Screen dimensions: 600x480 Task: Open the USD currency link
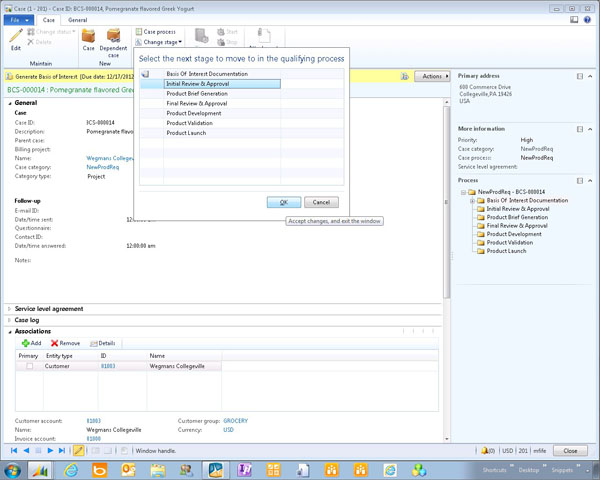coord(228,430)
